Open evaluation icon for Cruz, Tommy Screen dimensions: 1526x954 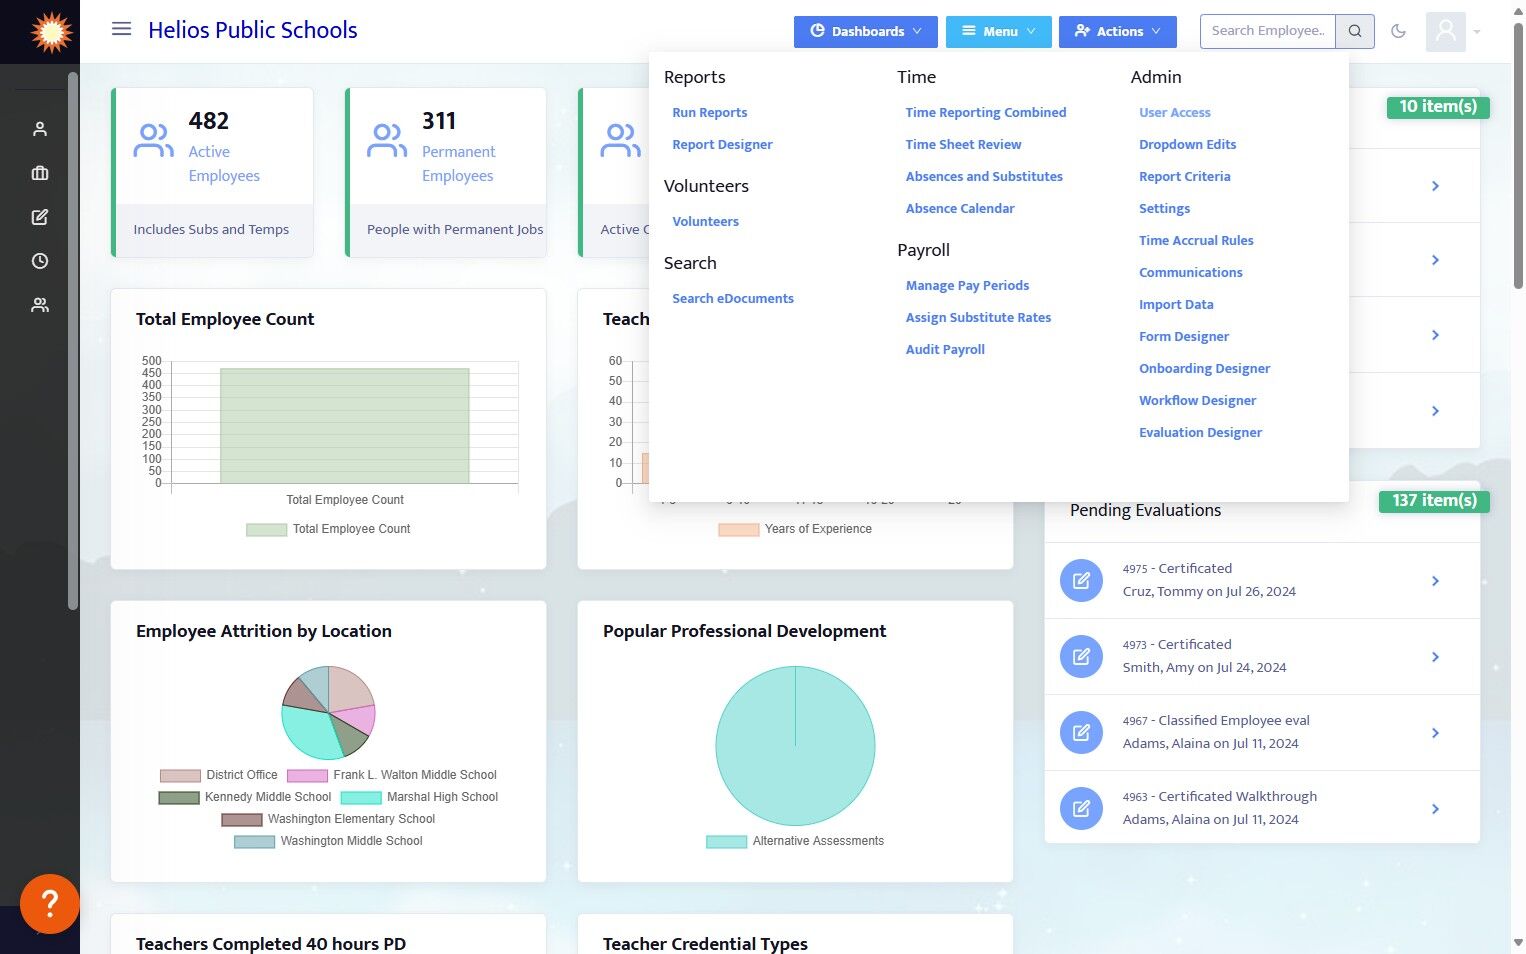[1081, 581]
